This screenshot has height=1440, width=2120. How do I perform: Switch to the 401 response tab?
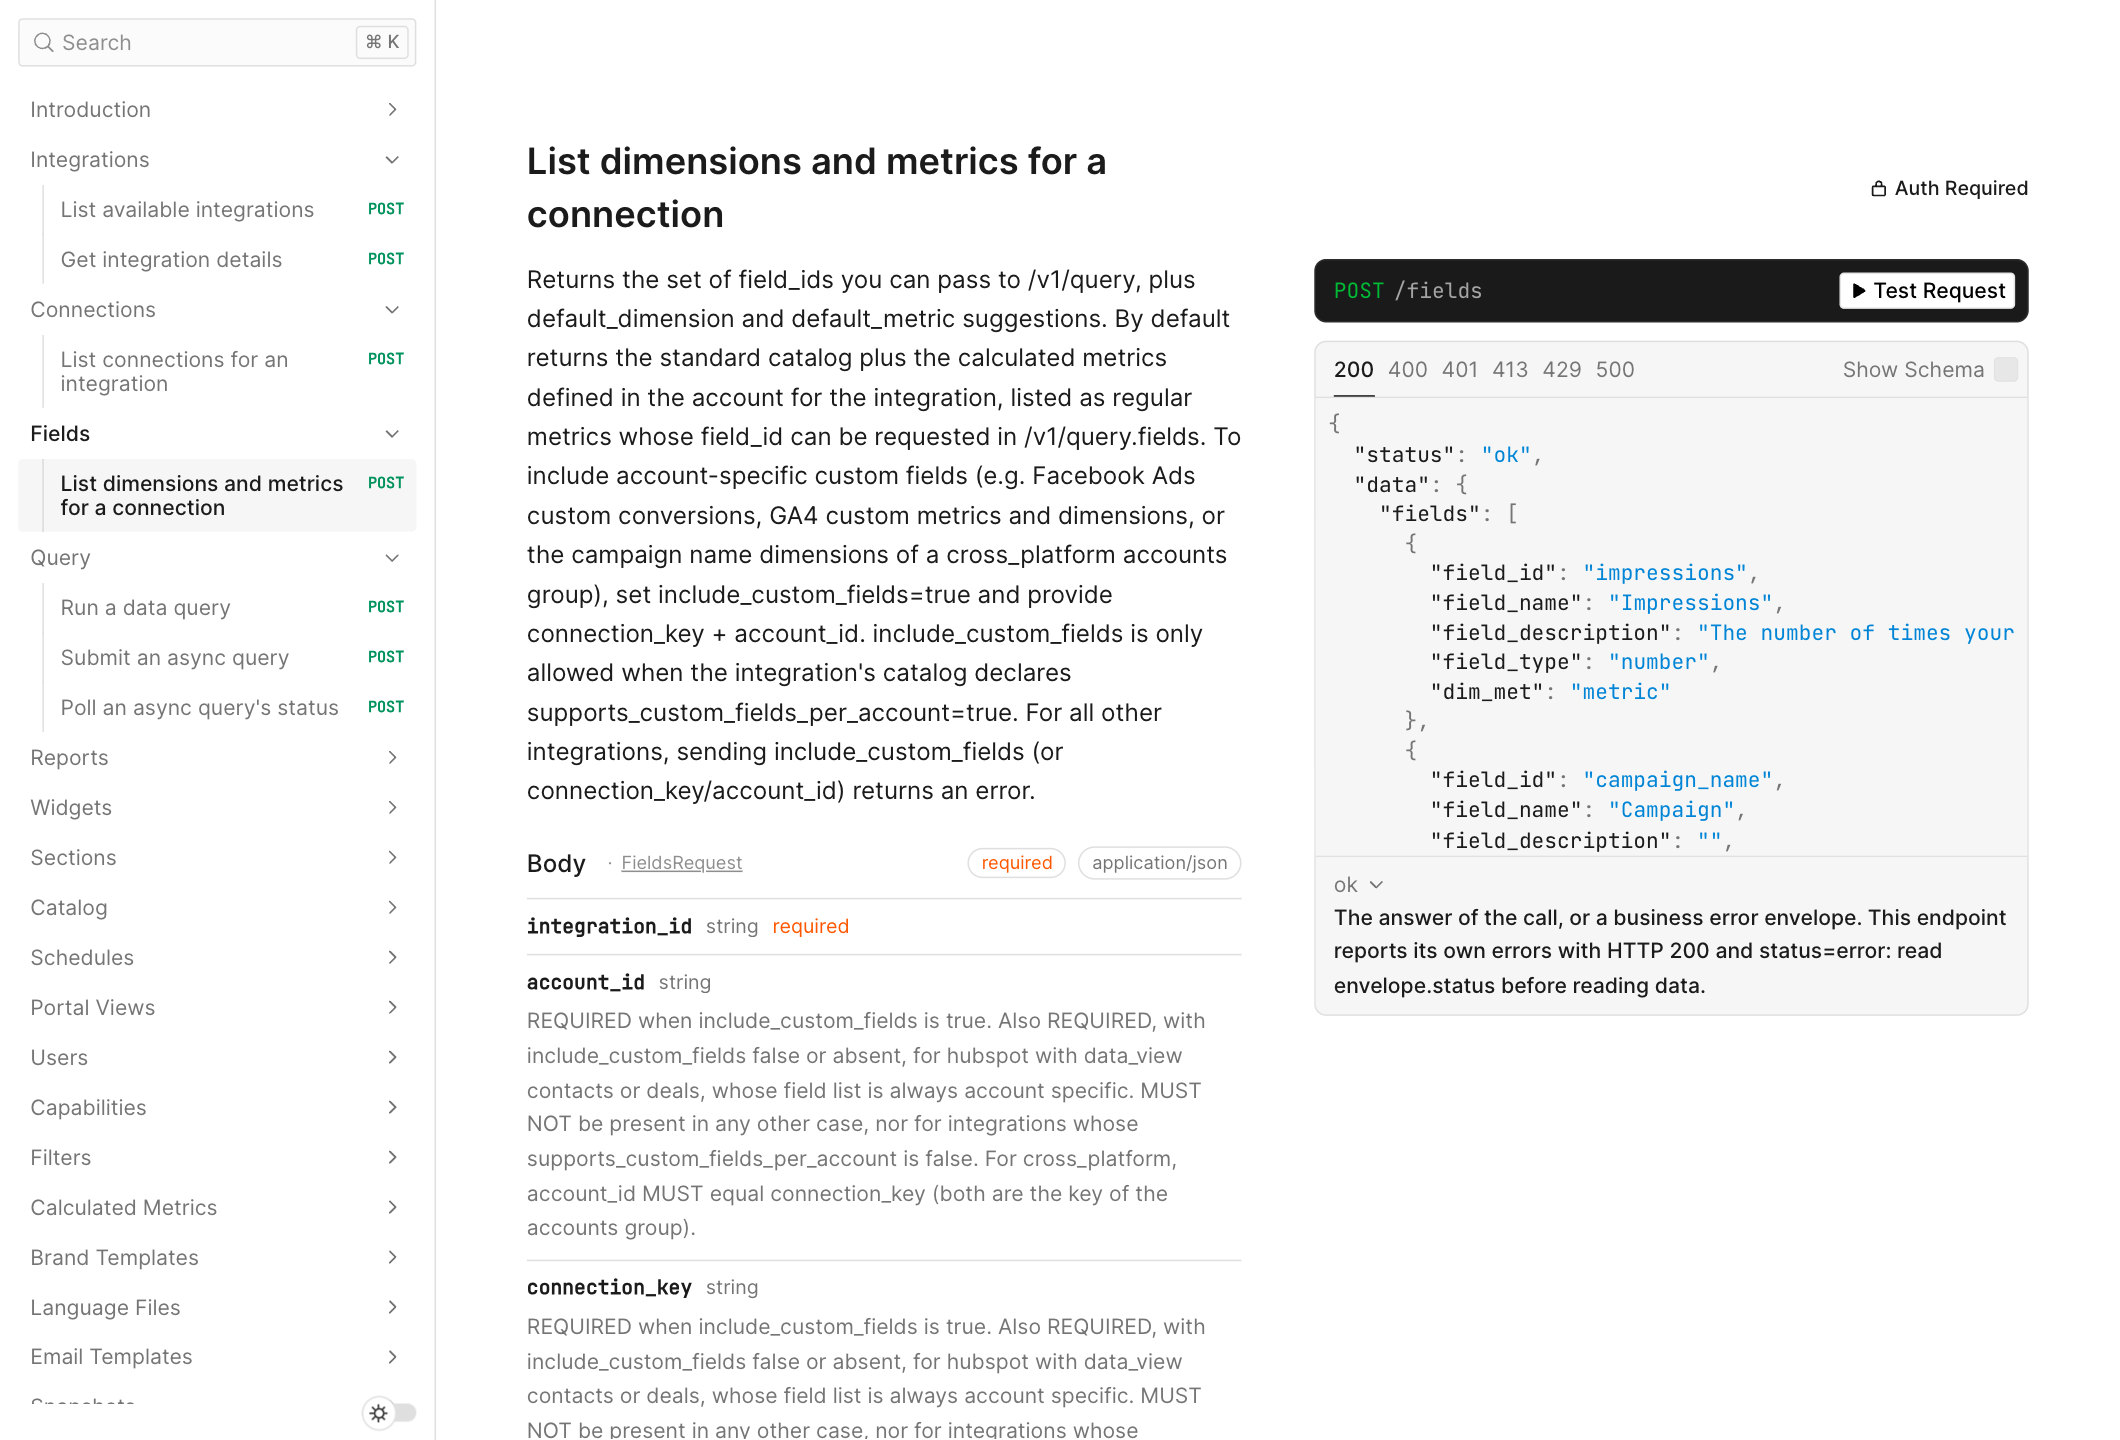[x=1459, y=369]
